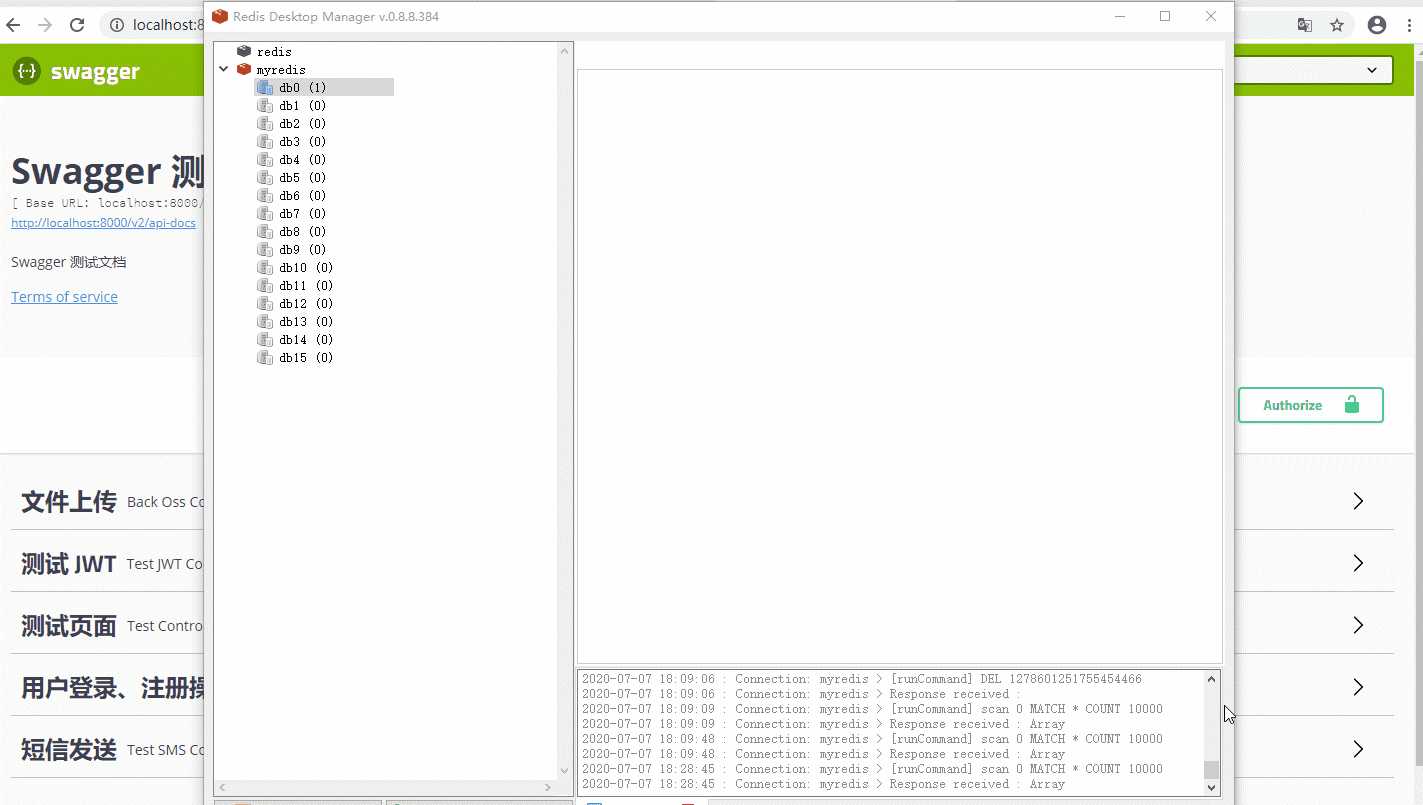Select the redis connection icon
This screenshot has height=805, width=1423.
[244, 51]
